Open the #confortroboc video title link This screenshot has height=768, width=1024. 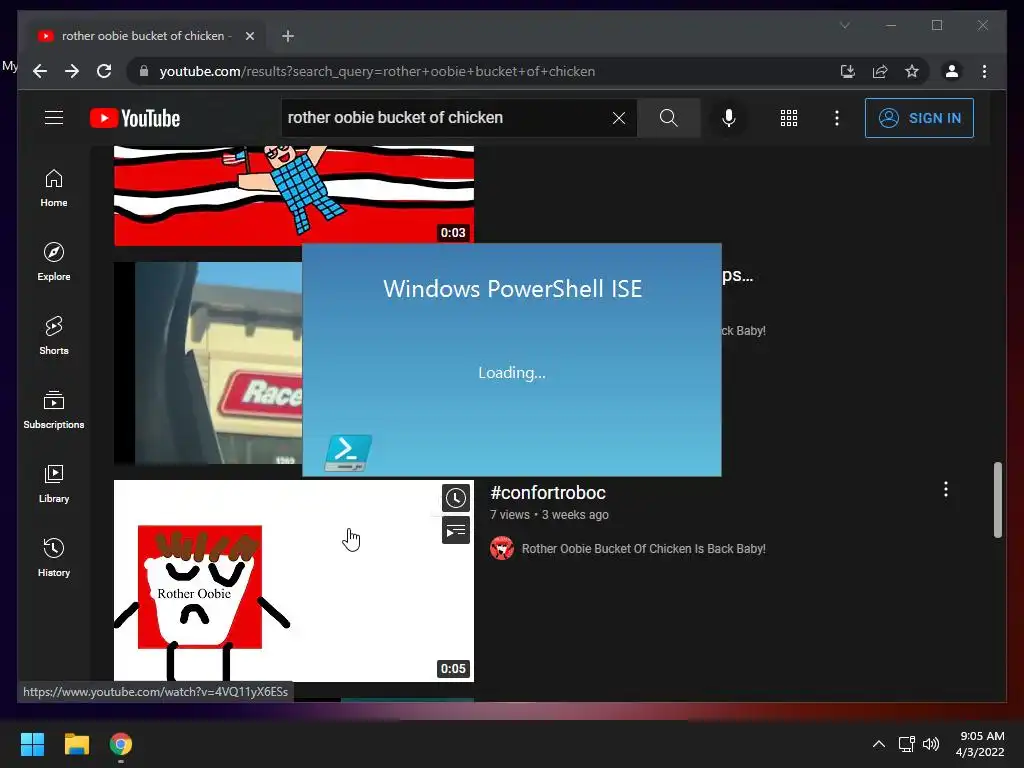click(548, 492)
